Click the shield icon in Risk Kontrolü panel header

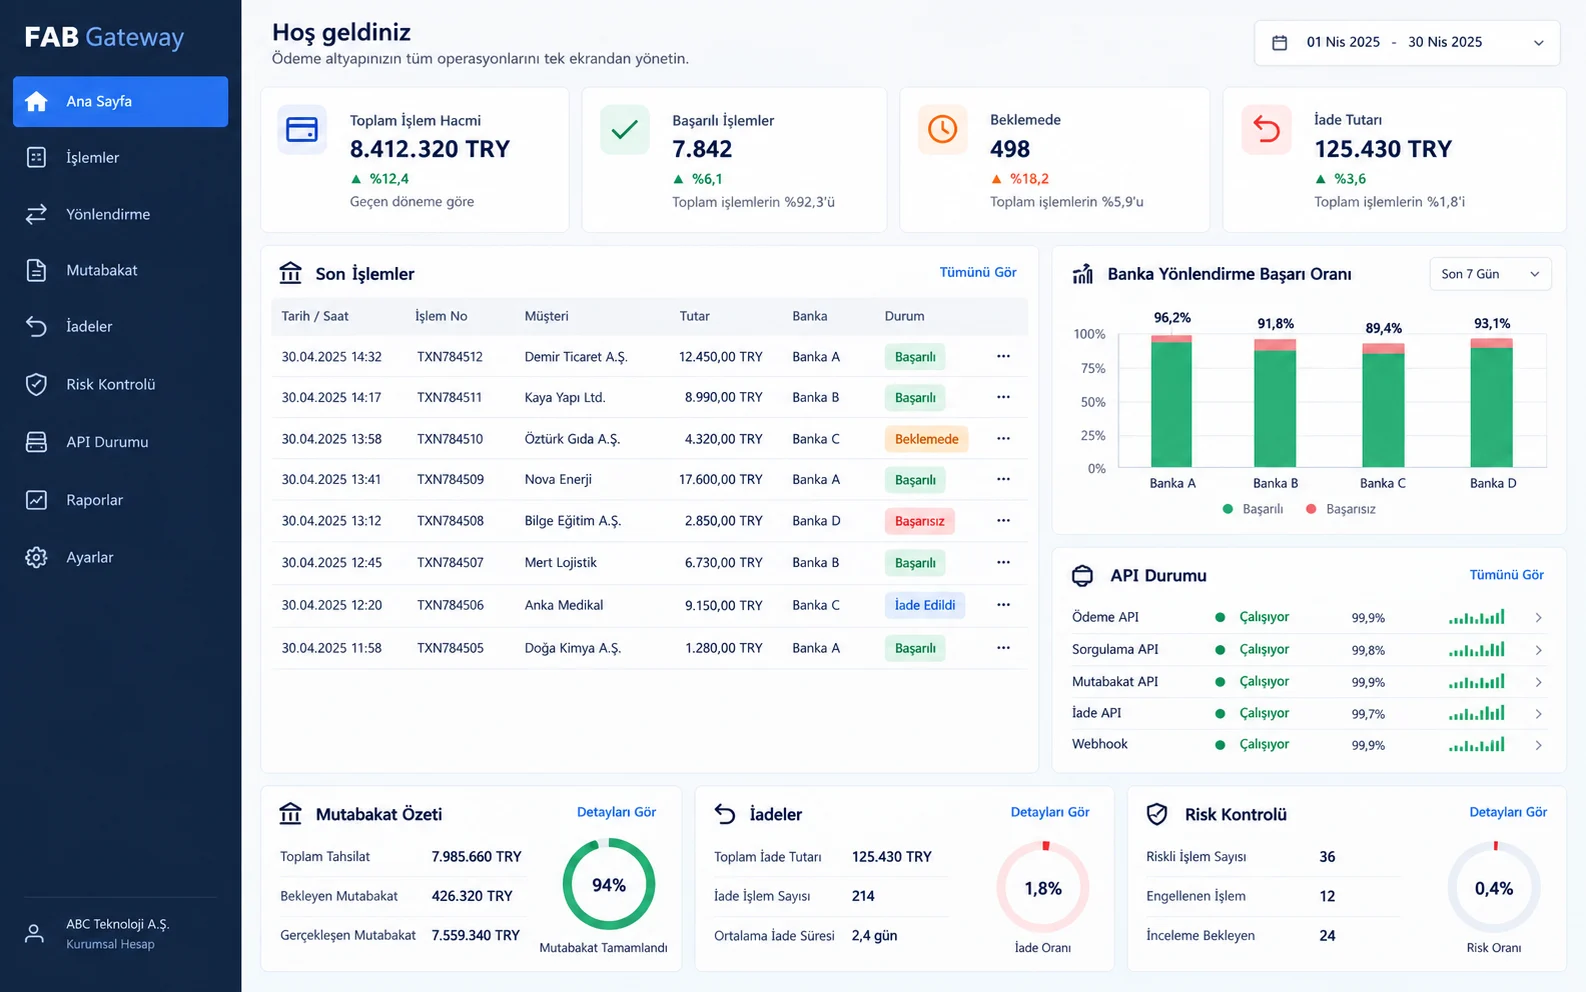coord(1157,814)
